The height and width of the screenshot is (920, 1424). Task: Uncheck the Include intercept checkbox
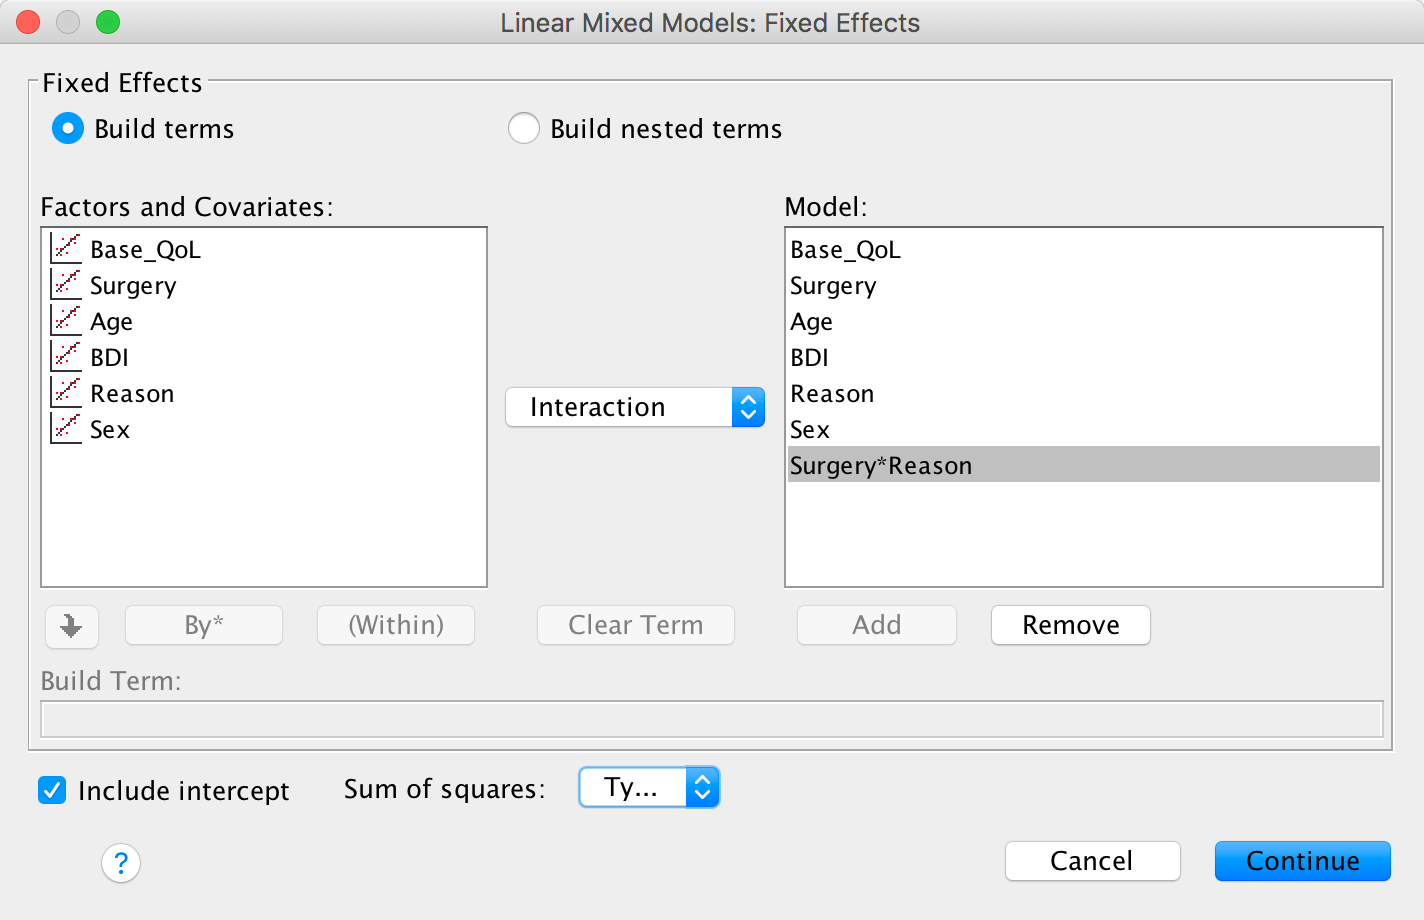click(52, 791)
